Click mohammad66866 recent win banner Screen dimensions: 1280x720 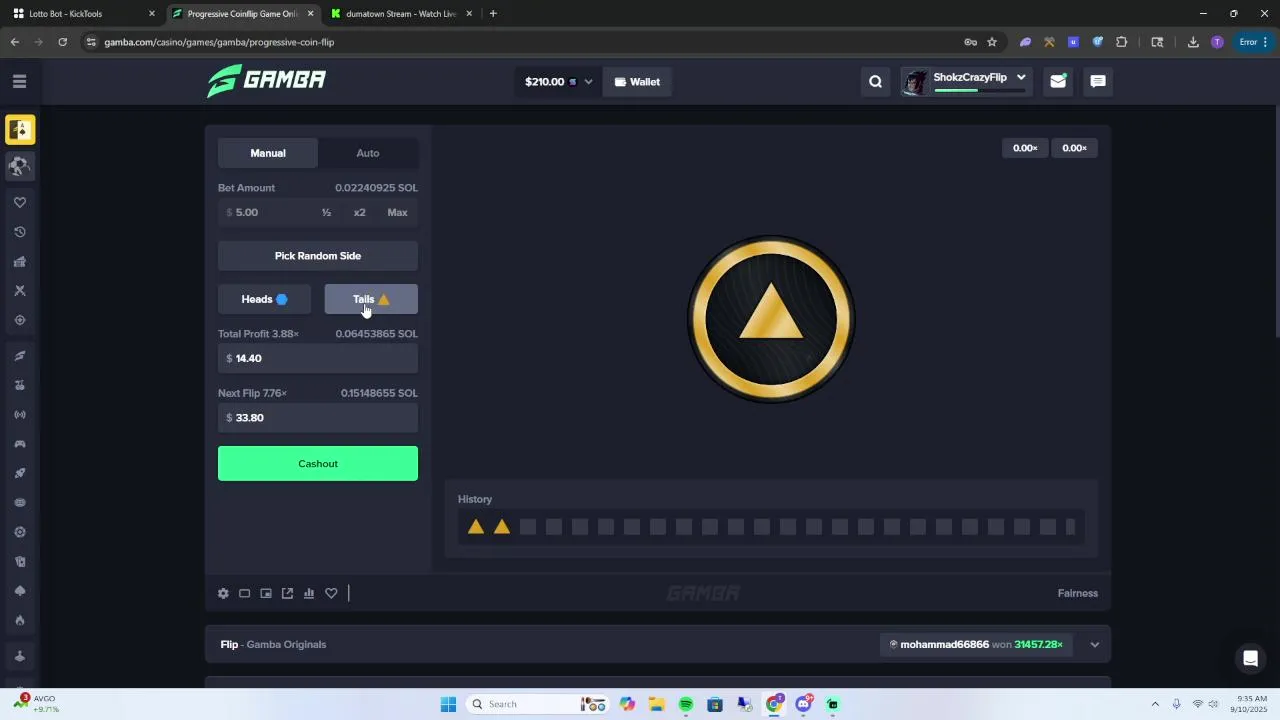[977, 645]
